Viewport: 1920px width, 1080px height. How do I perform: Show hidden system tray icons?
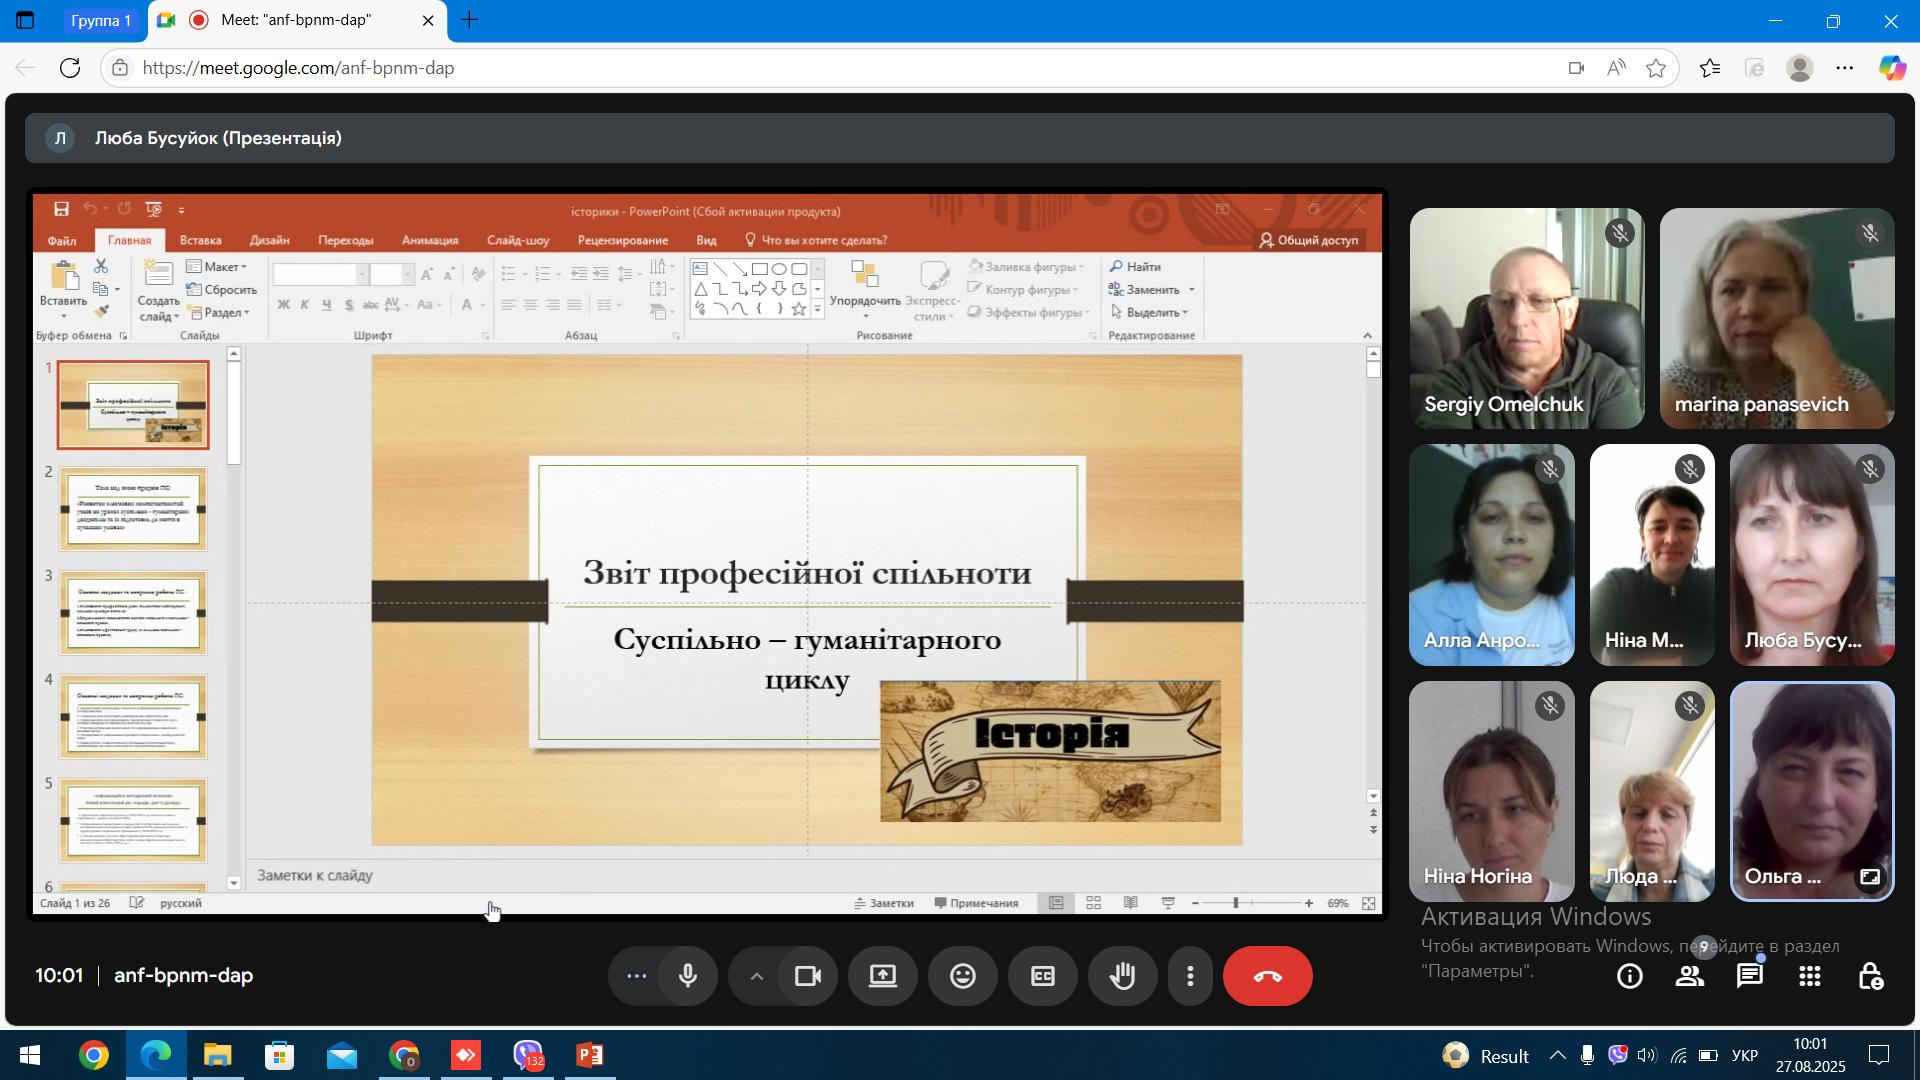pyautogui.click(x=1558, y=1056)
